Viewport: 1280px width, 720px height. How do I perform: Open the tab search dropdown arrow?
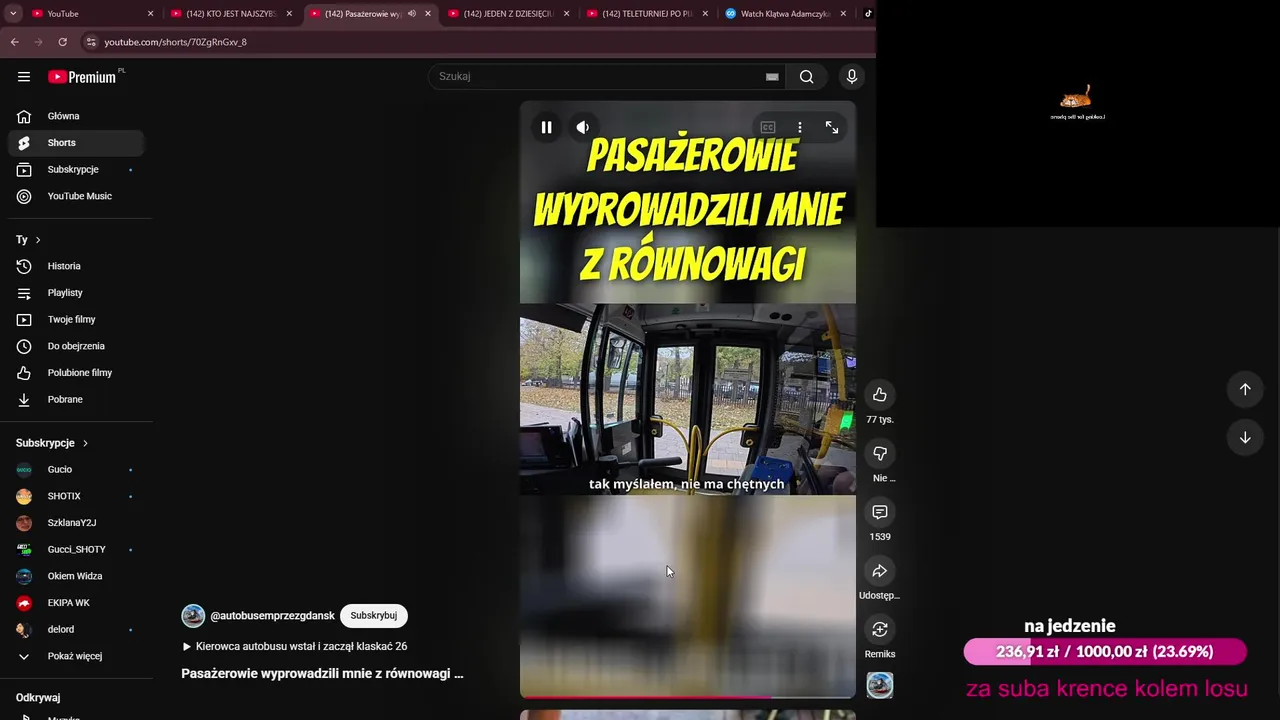tap(13, 14)
